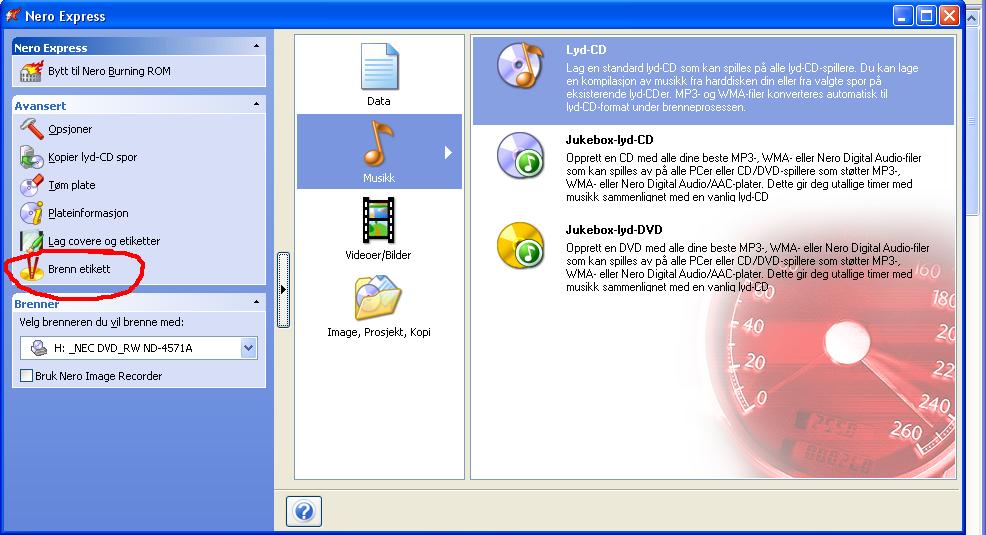Click the Nero Express title bar icon
This screenshot has height=535, width=986.
13,15
